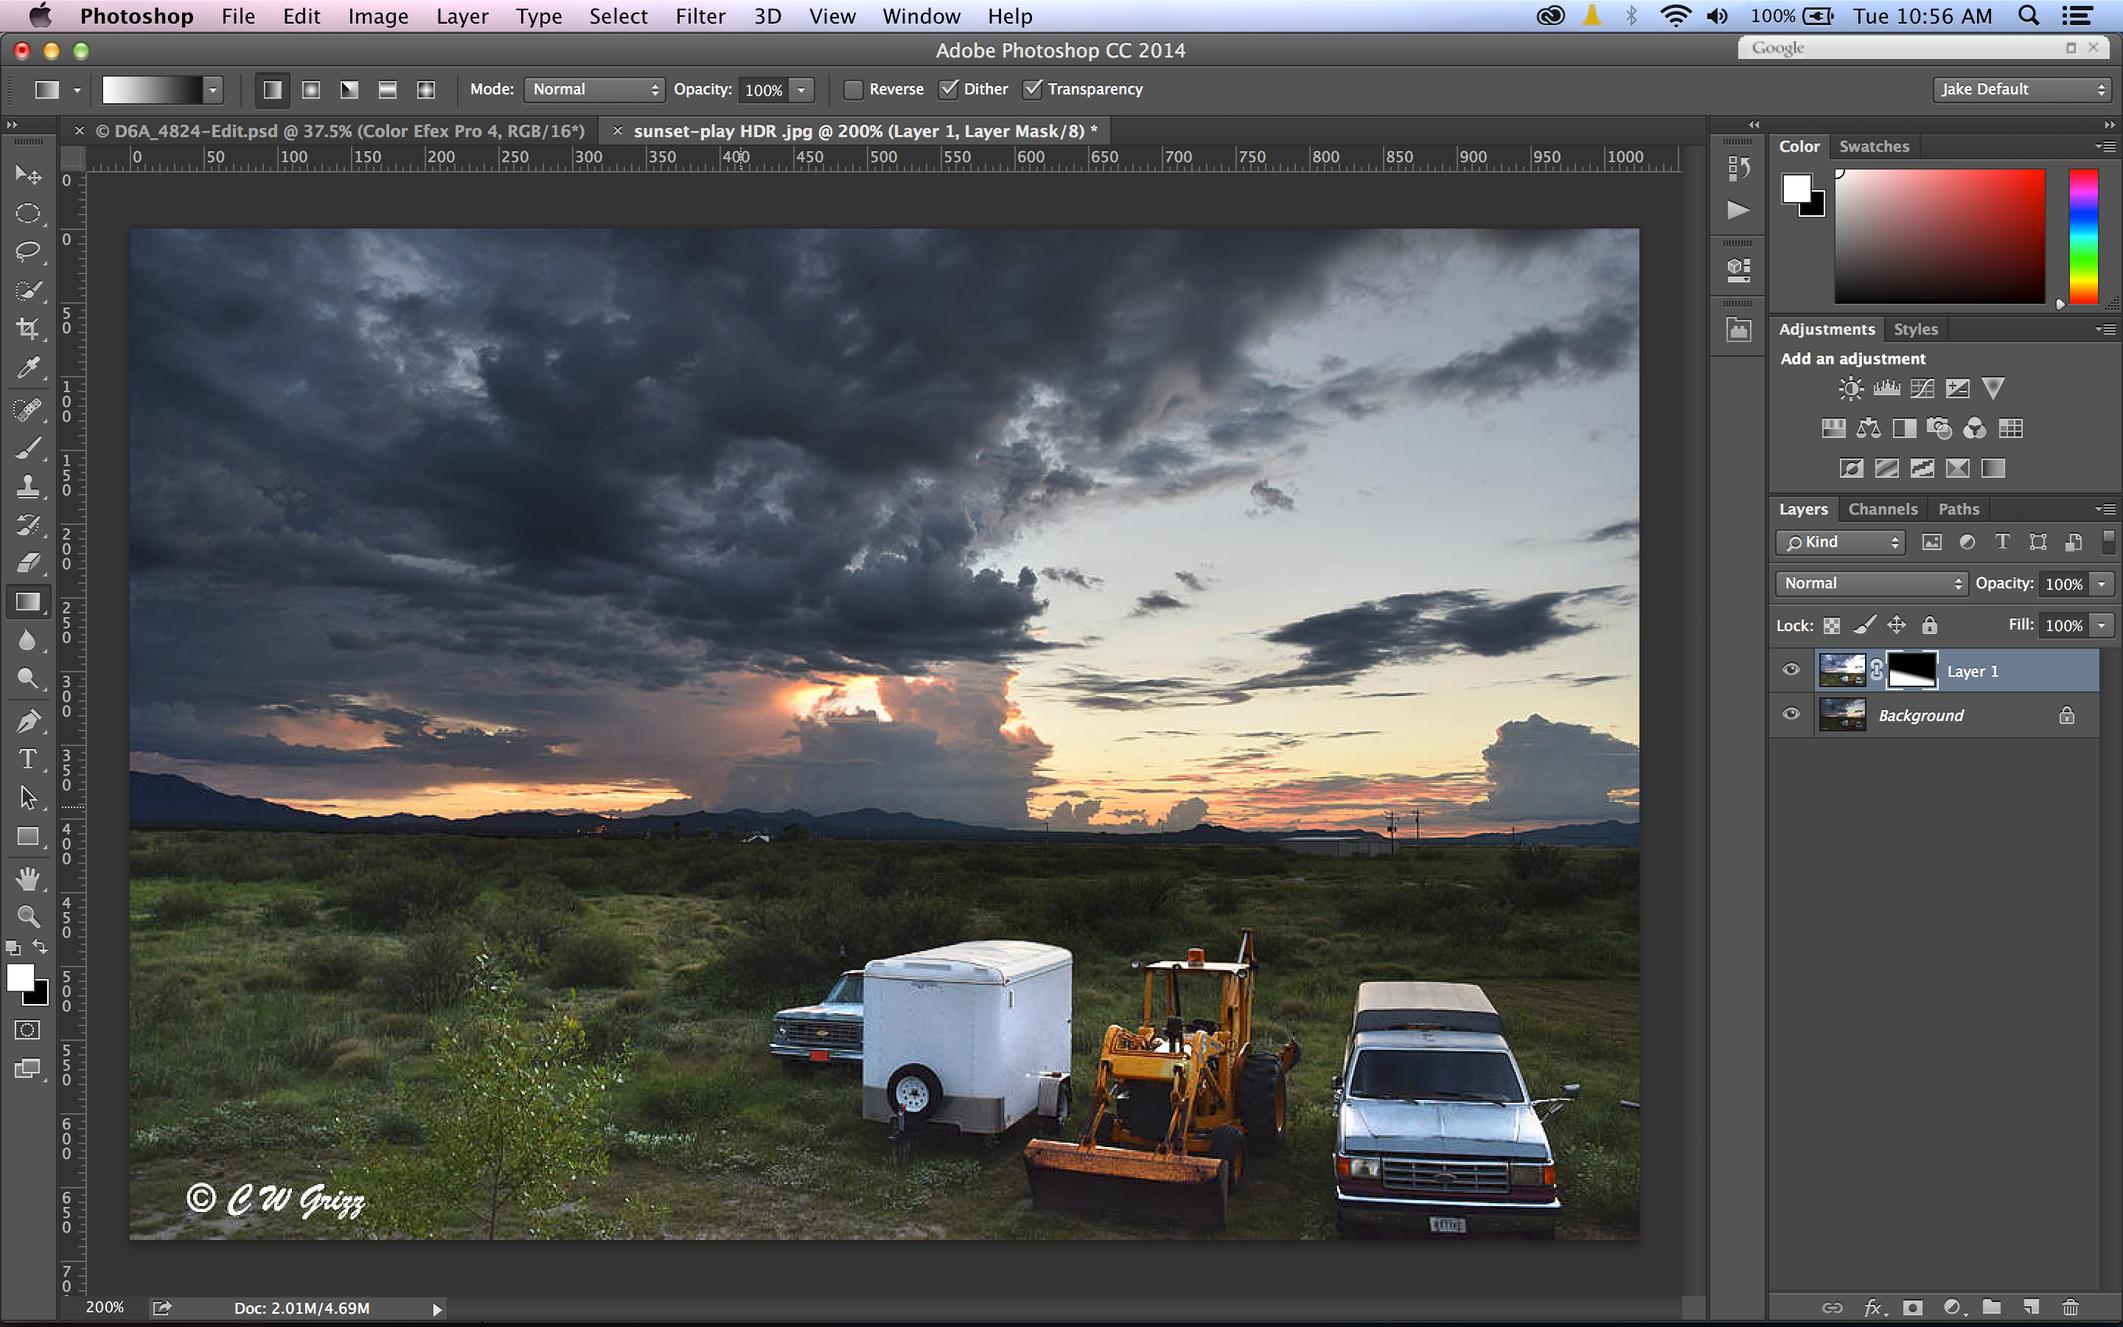Add a Curves adjustment icon
Viewport: 2123px width, 1327px height.
[1922, 389]
